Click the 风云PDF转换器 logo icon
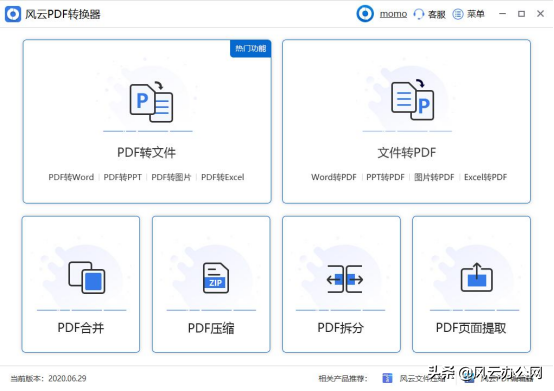This screenshot has width=554, height=391. point(13,14)
